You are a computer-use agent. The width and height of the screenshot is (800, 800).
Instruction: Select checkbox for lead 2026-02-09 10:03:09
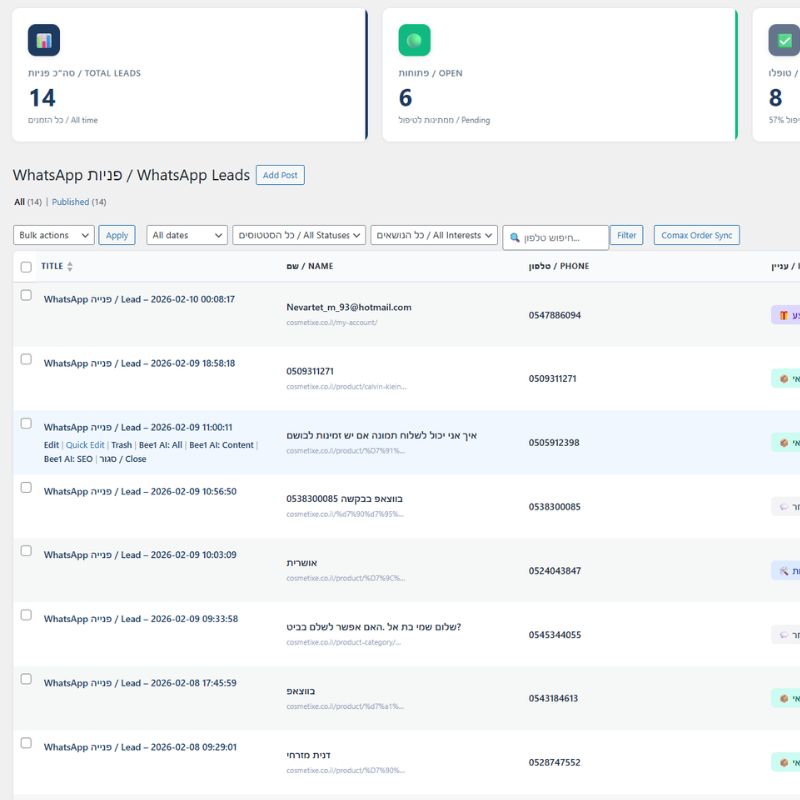click(x=26, y=551)
